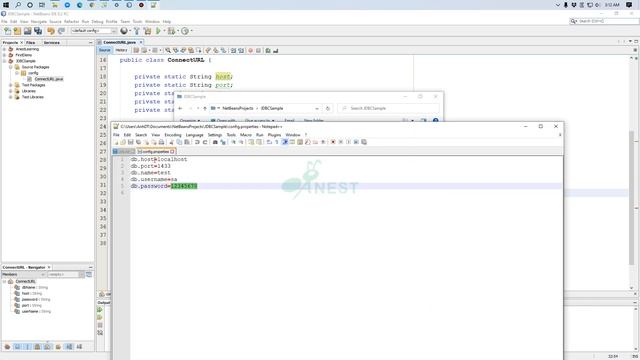
Task: Switch to the Files tab in NetBeans
Action: click(x=31, y=42)
